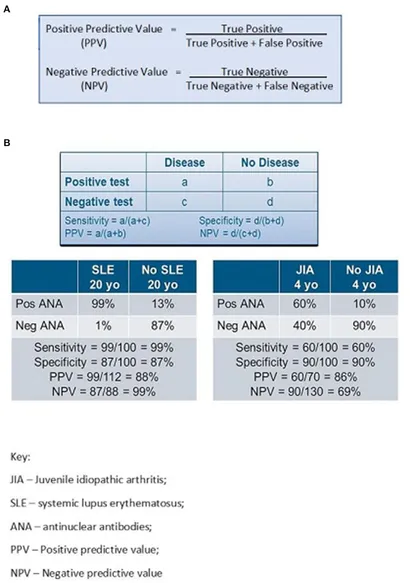Click the SLE 20 yo header cell
The image size is (410, 583).
click(103, 277)
